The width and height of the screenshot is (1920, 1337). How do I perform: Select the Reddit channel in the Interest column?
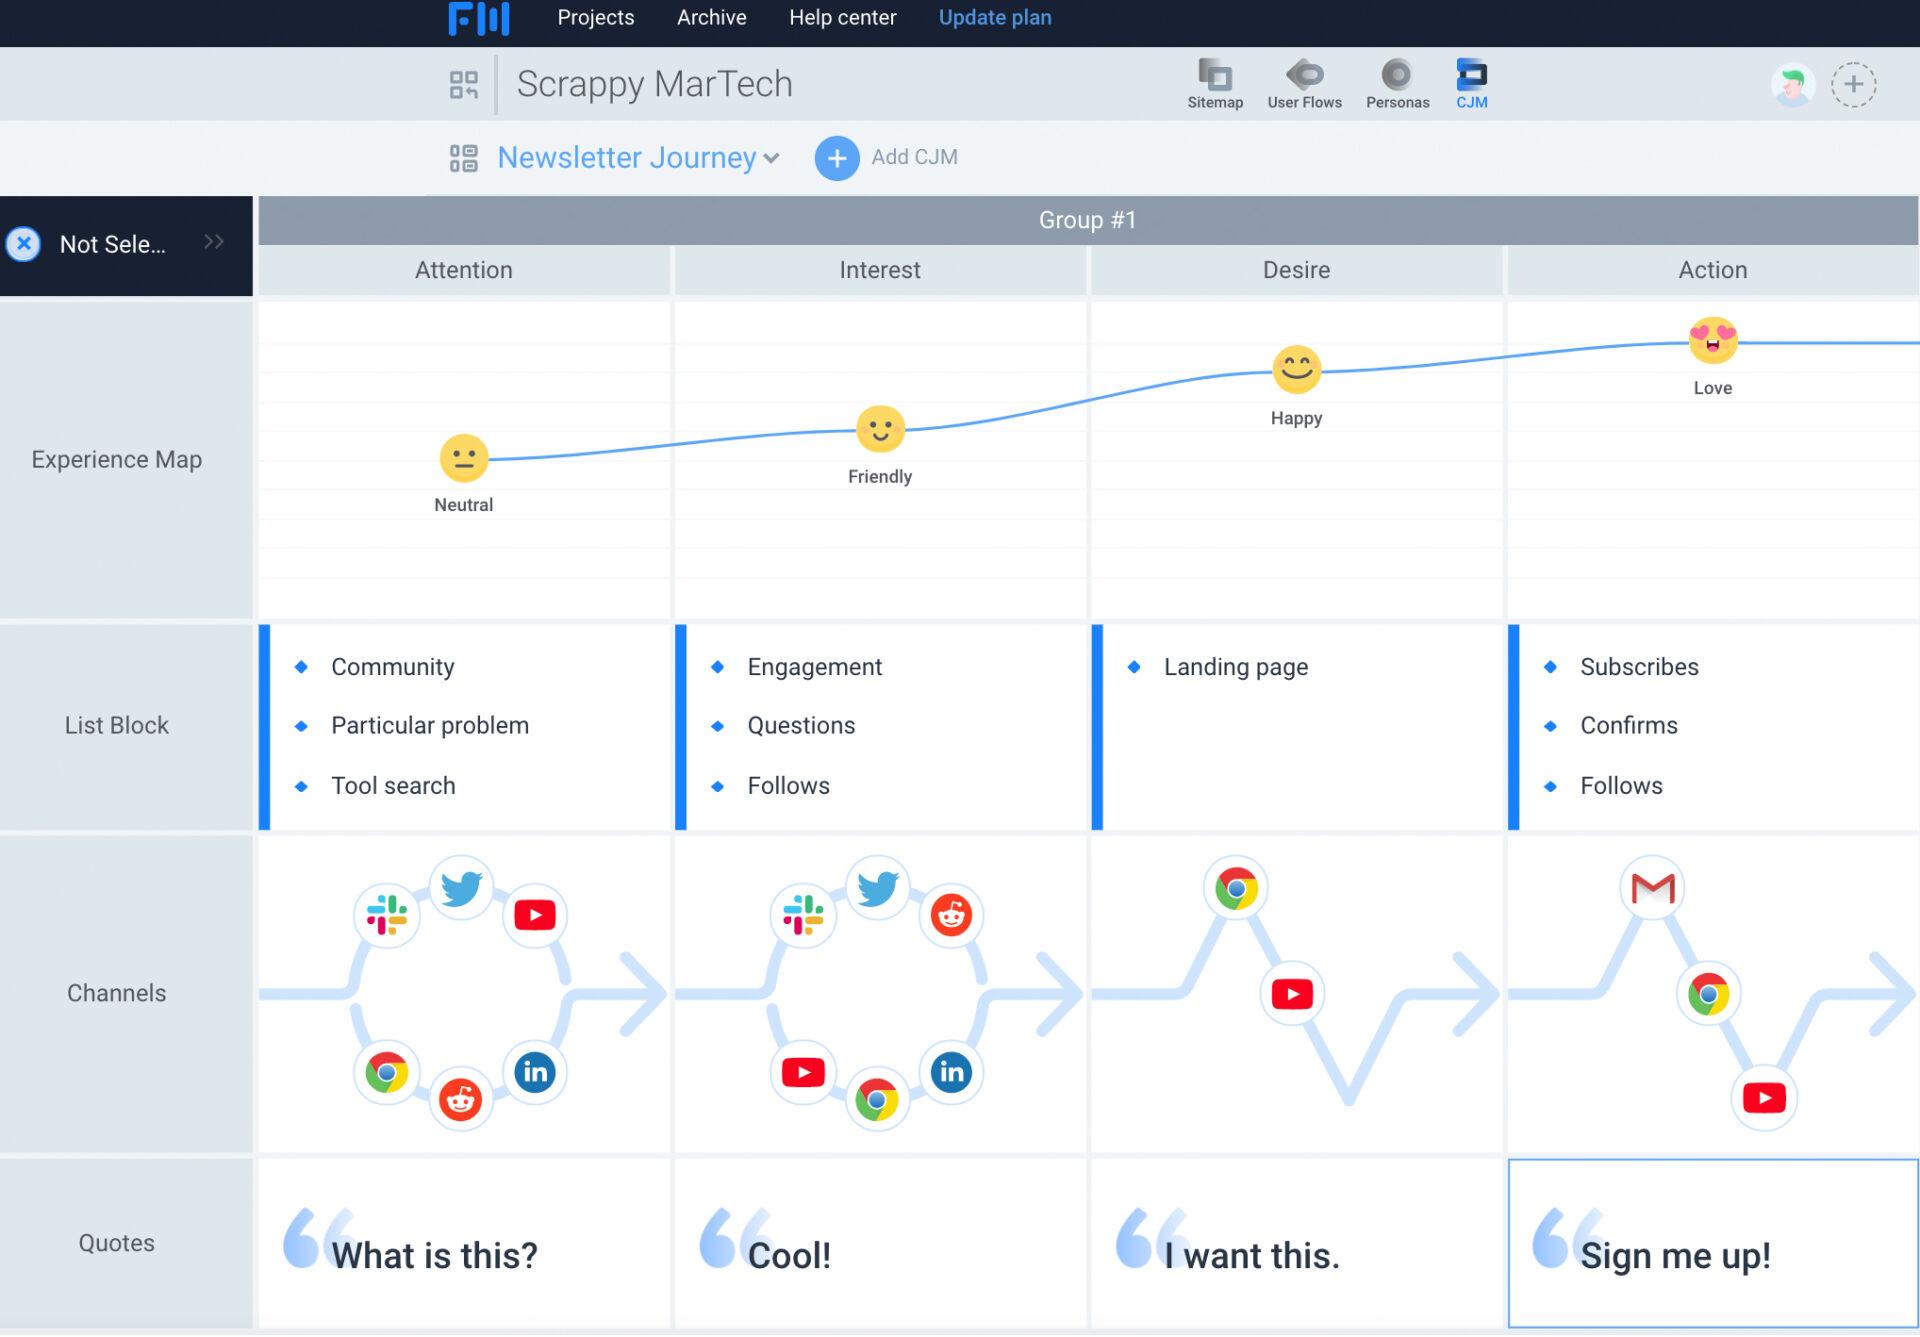coord(951,915)
